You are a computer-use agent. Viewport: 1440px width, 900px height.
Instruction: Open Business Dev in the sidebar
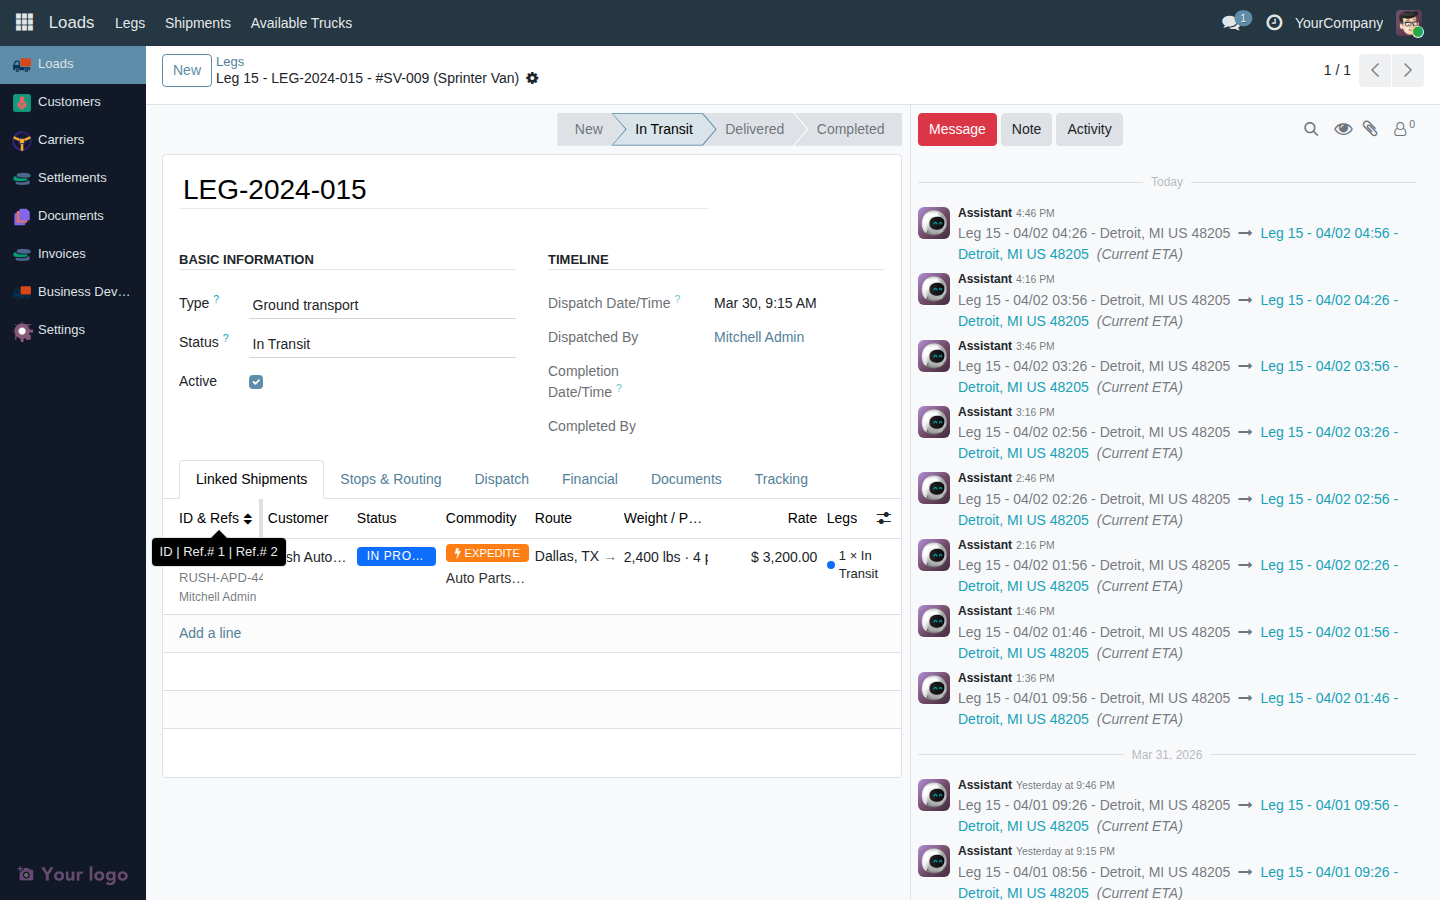point(73,292)
